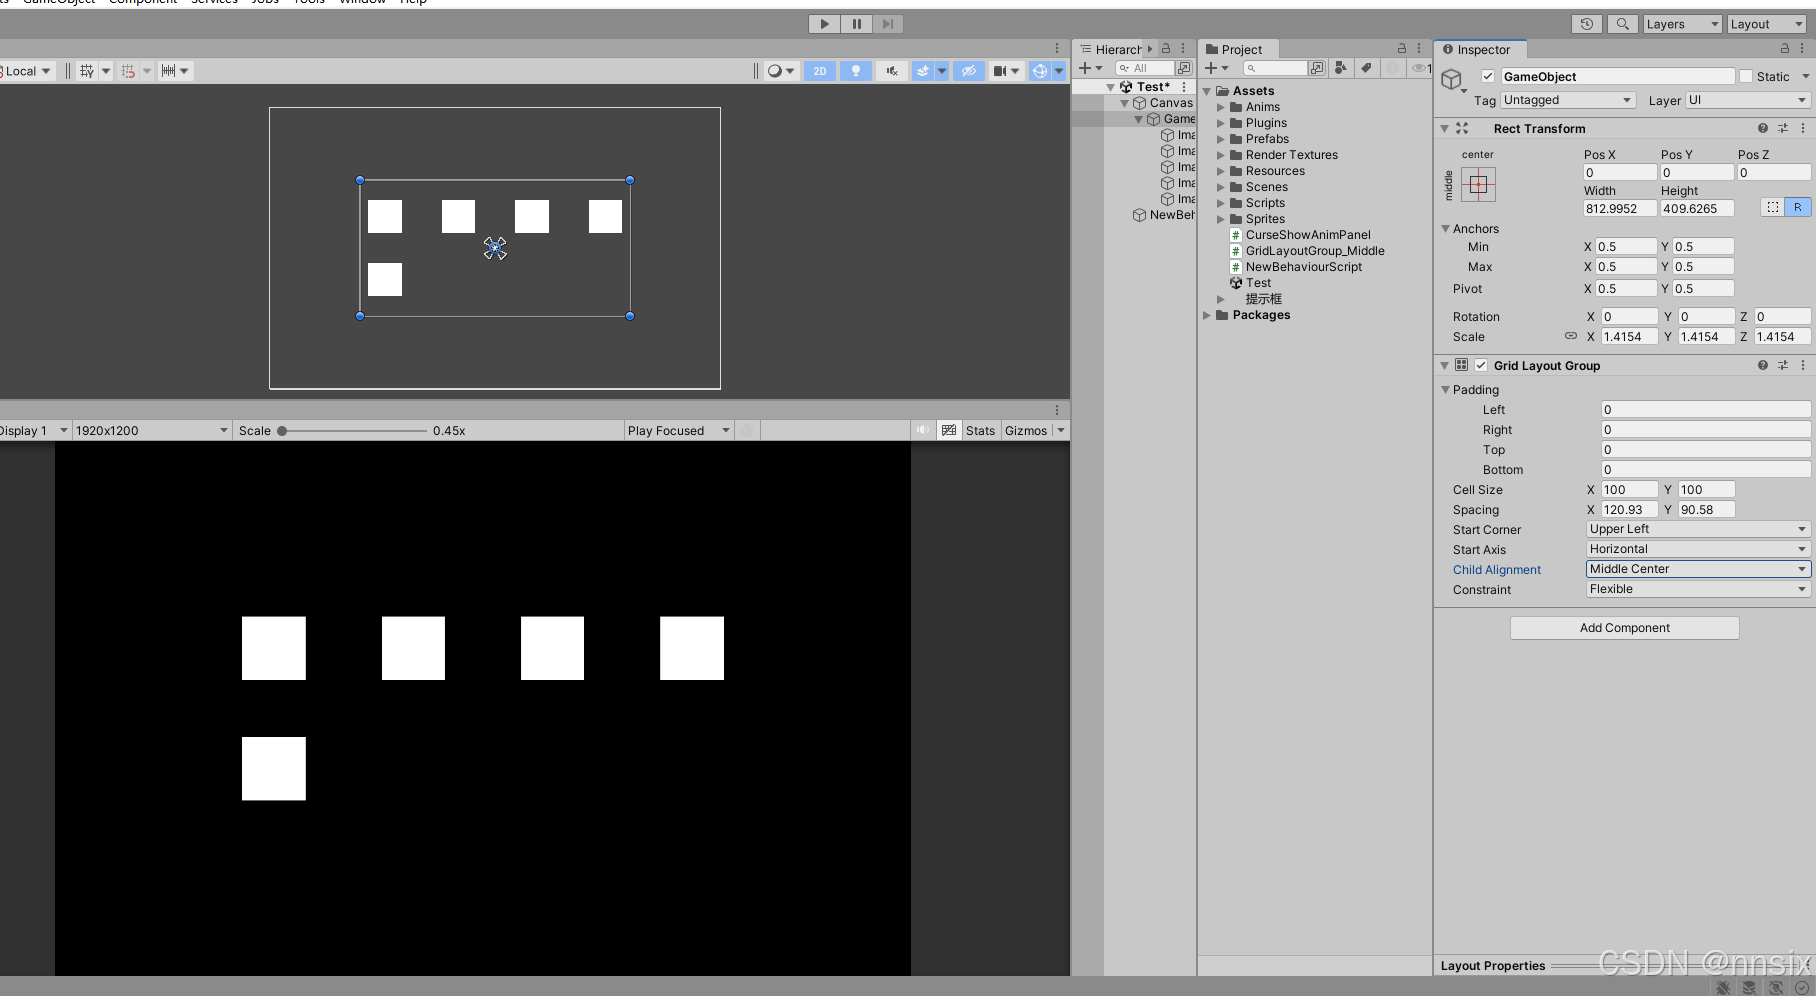Open the anchor presets widget in Rect Transform
The height and width of the screenshot is (996, 1816).
1477,185
